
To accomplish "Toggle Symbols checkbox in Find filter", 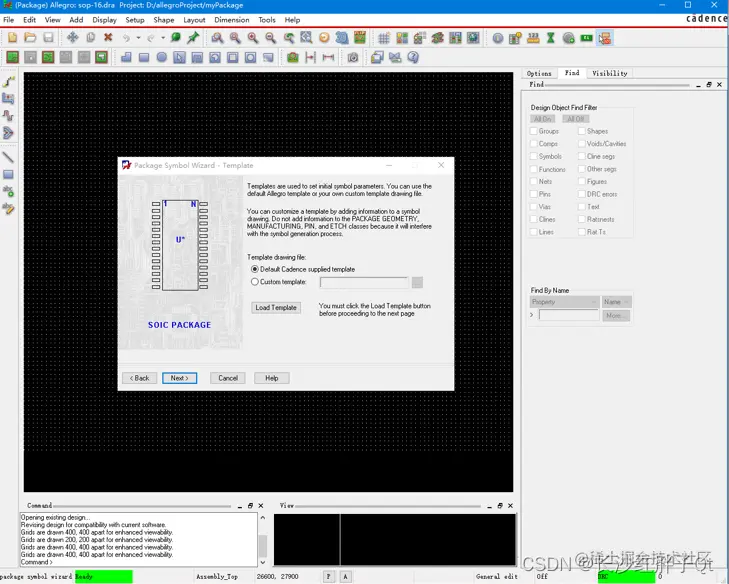I will tap(534, 156).
